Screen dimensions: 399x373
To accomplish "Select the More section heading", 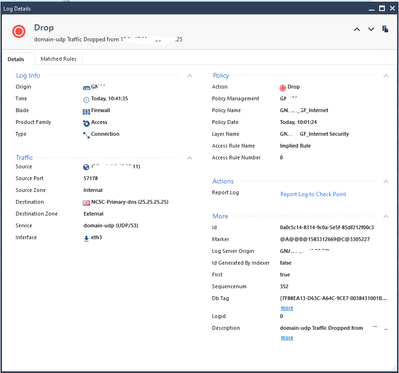I will point(220,216).
